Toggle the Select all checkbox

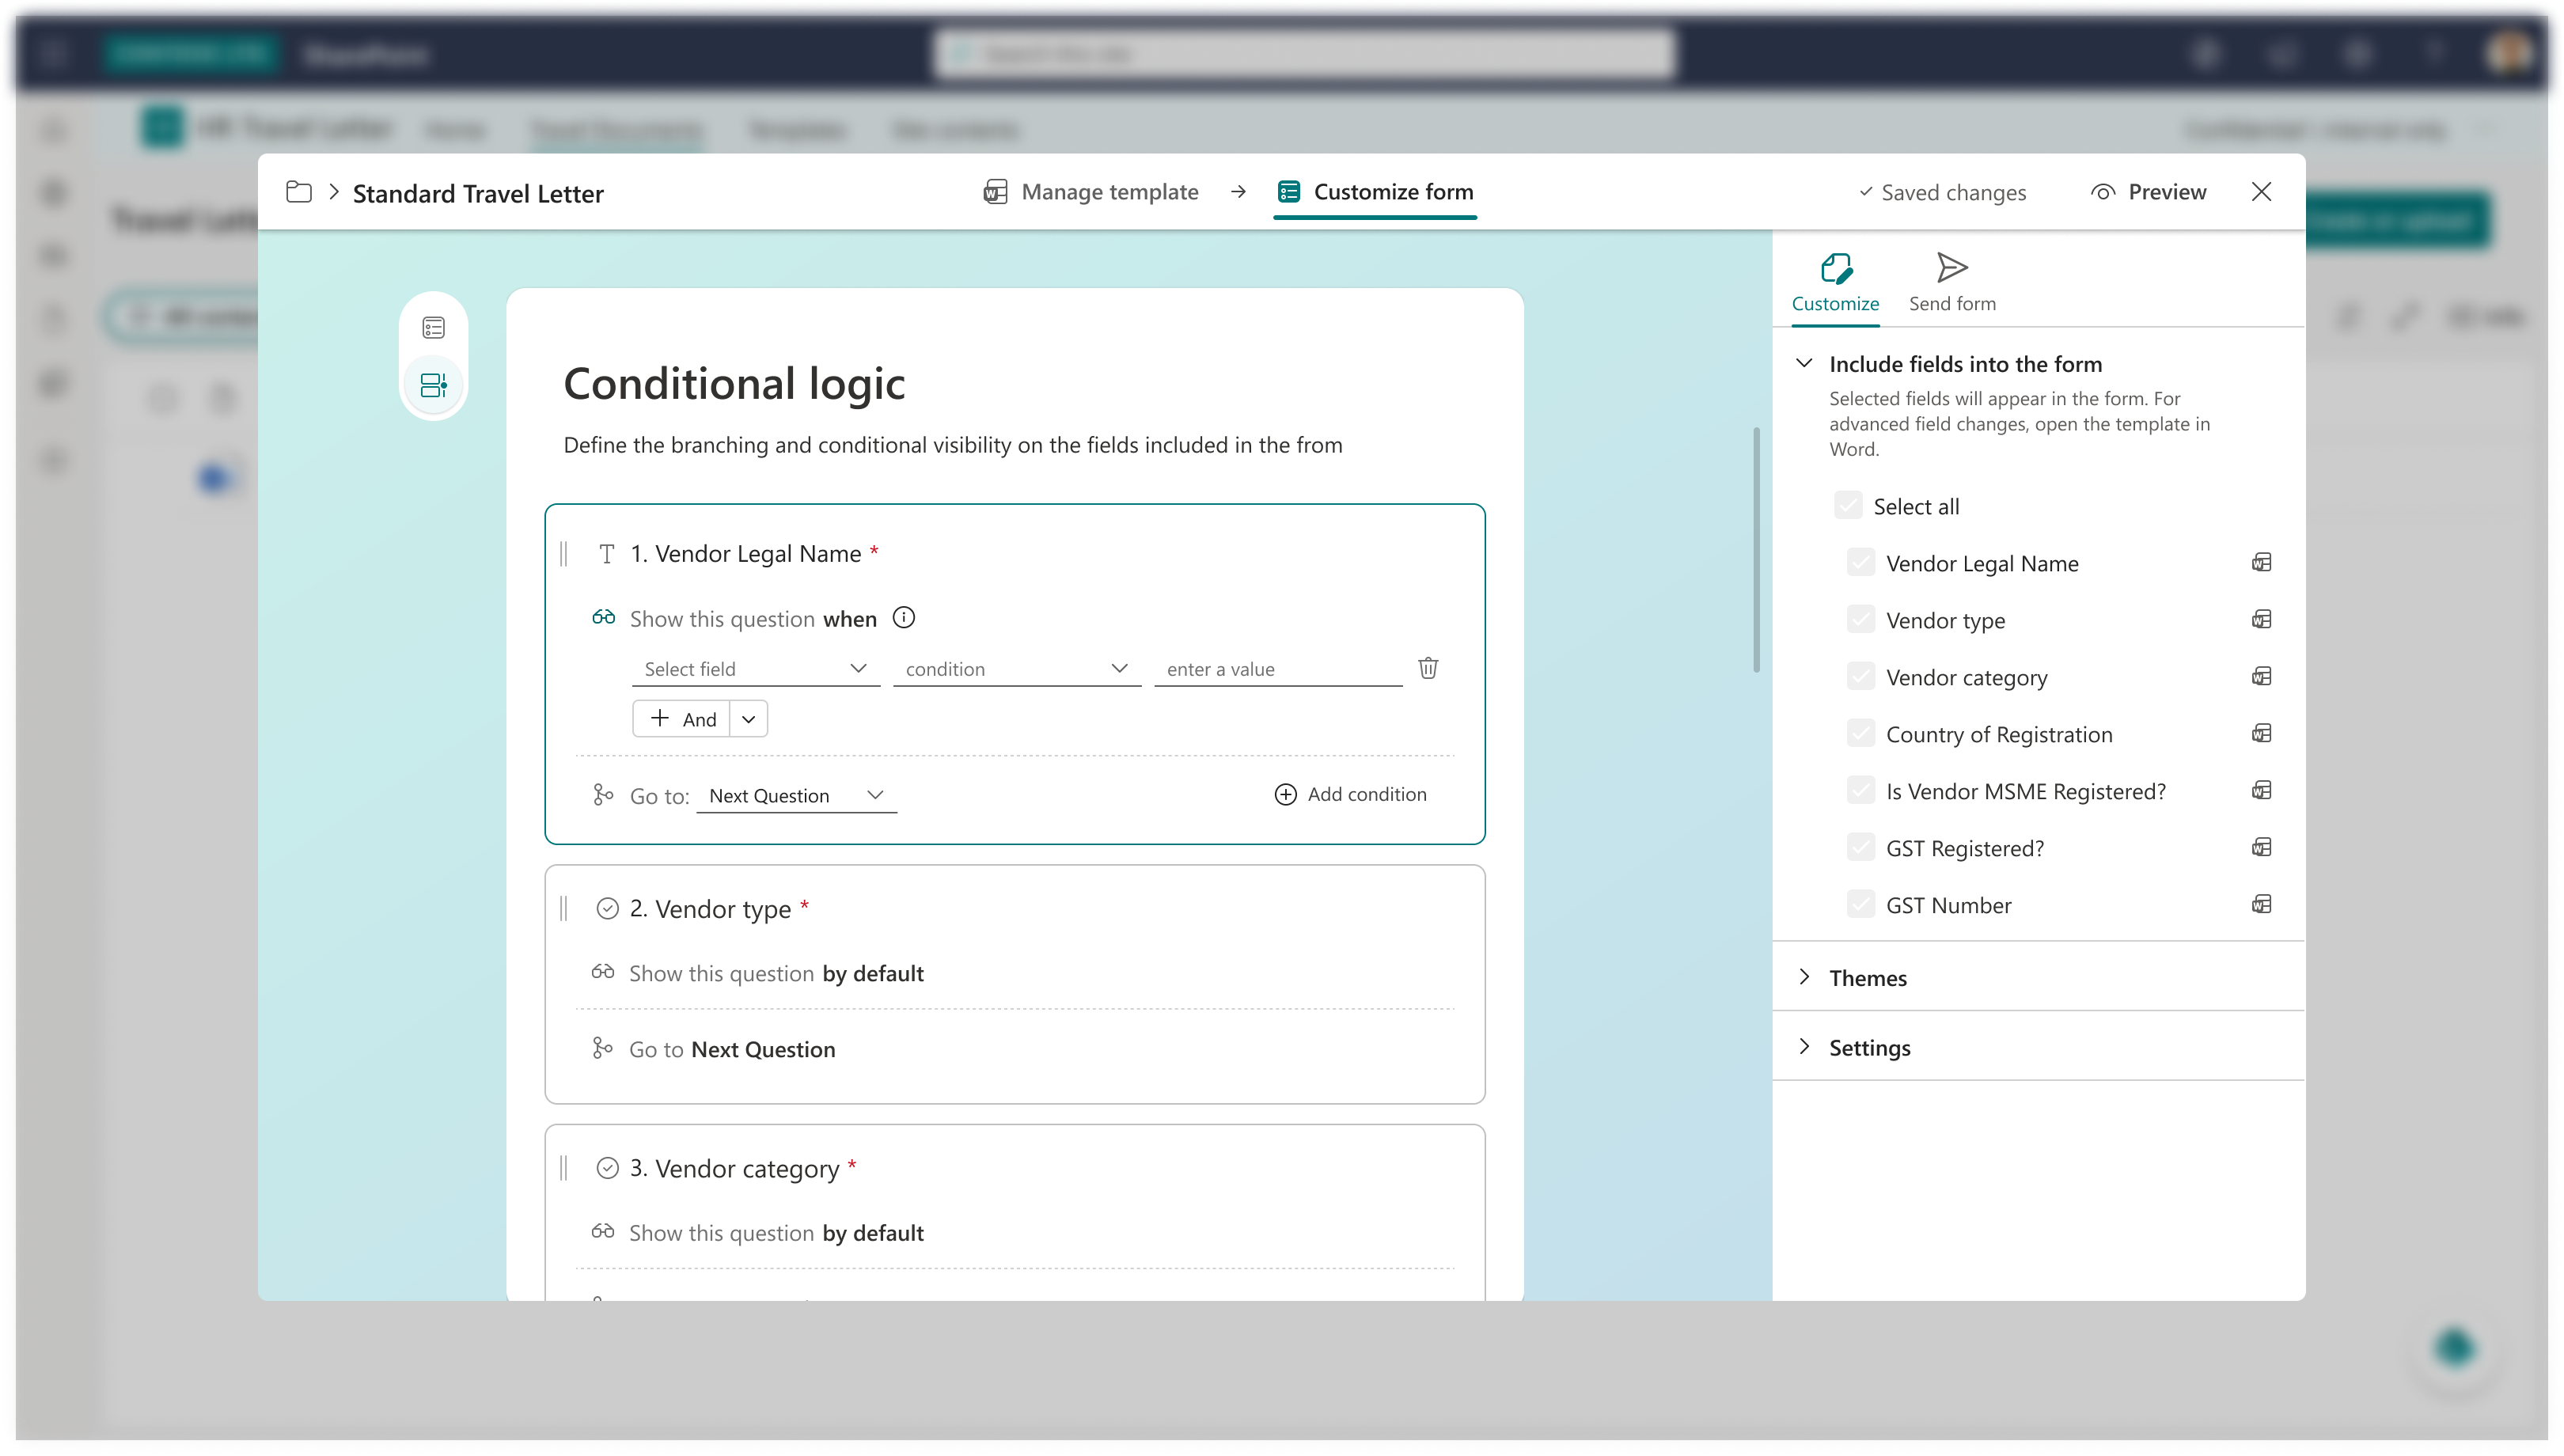pos(1847,505)
